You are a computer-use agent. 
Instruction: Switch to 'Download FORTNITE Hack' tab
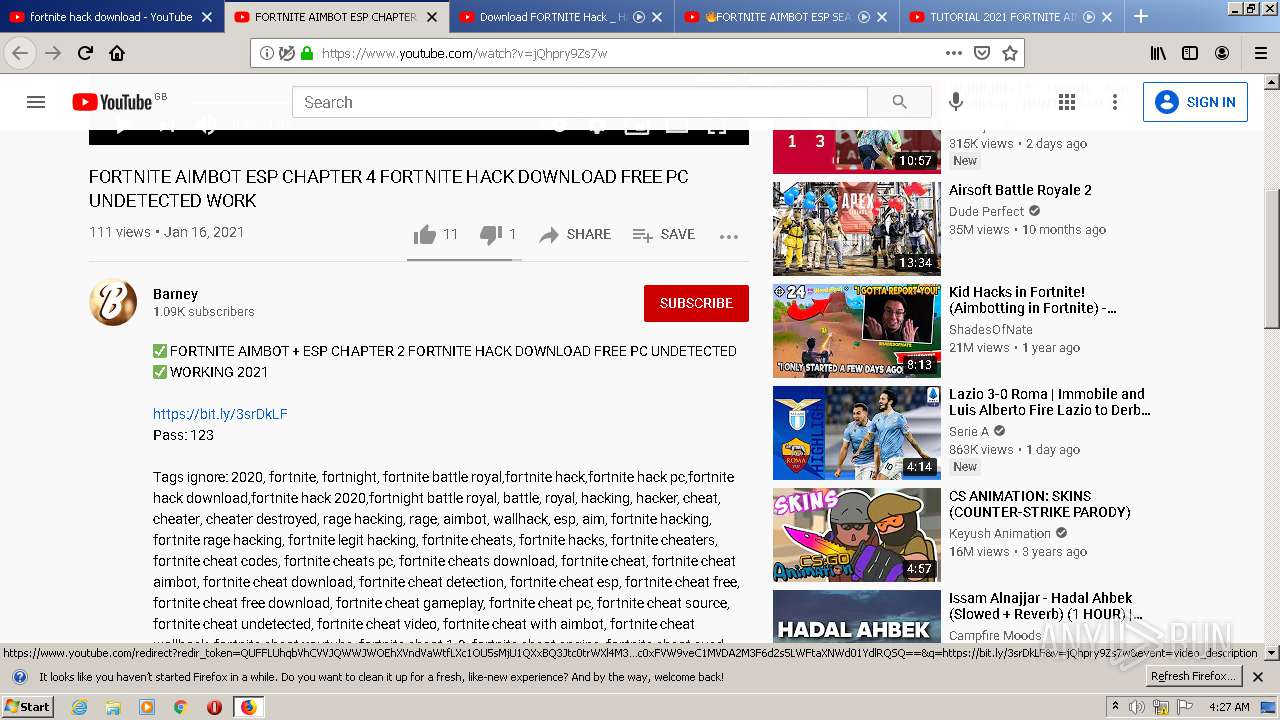561,17
